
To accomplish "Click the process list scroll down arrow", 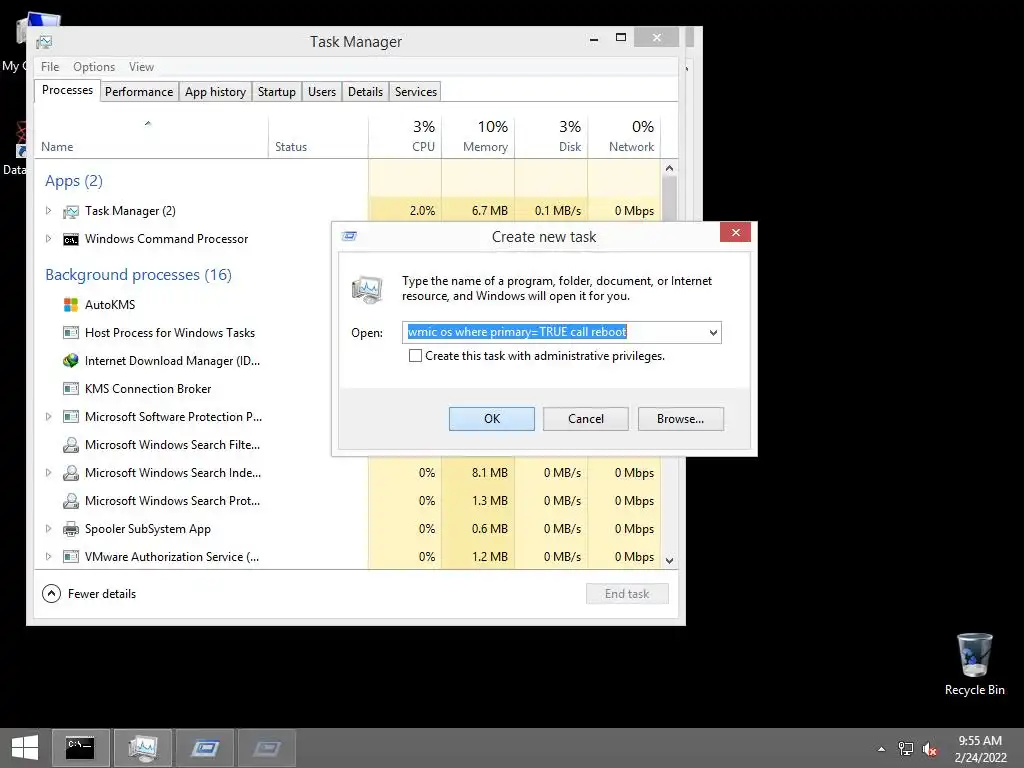I will 669,560.
